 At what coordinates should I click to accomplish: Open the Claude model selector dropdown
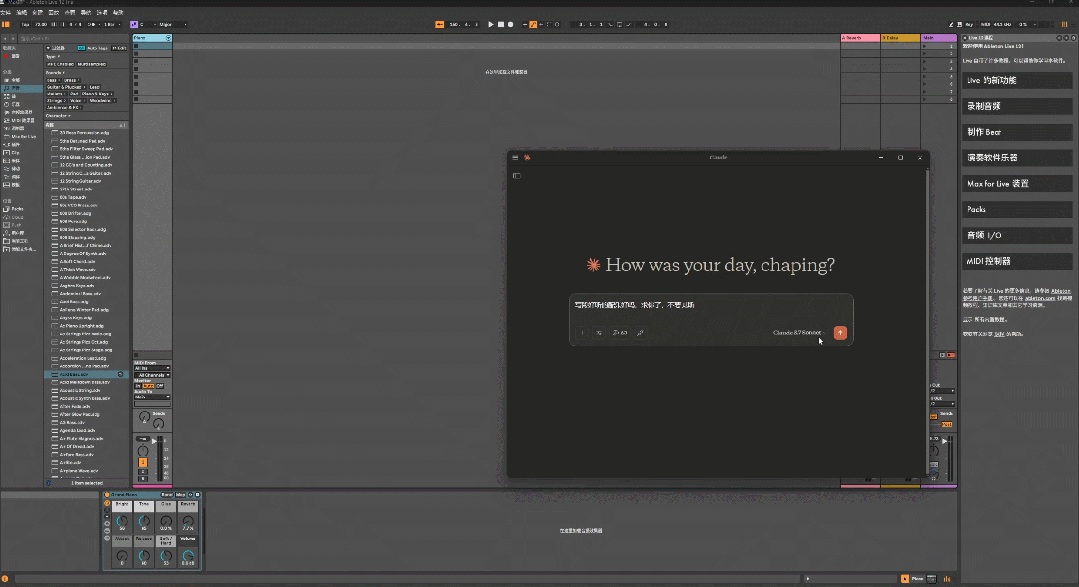pyautogui.click(x=798, y=332)
